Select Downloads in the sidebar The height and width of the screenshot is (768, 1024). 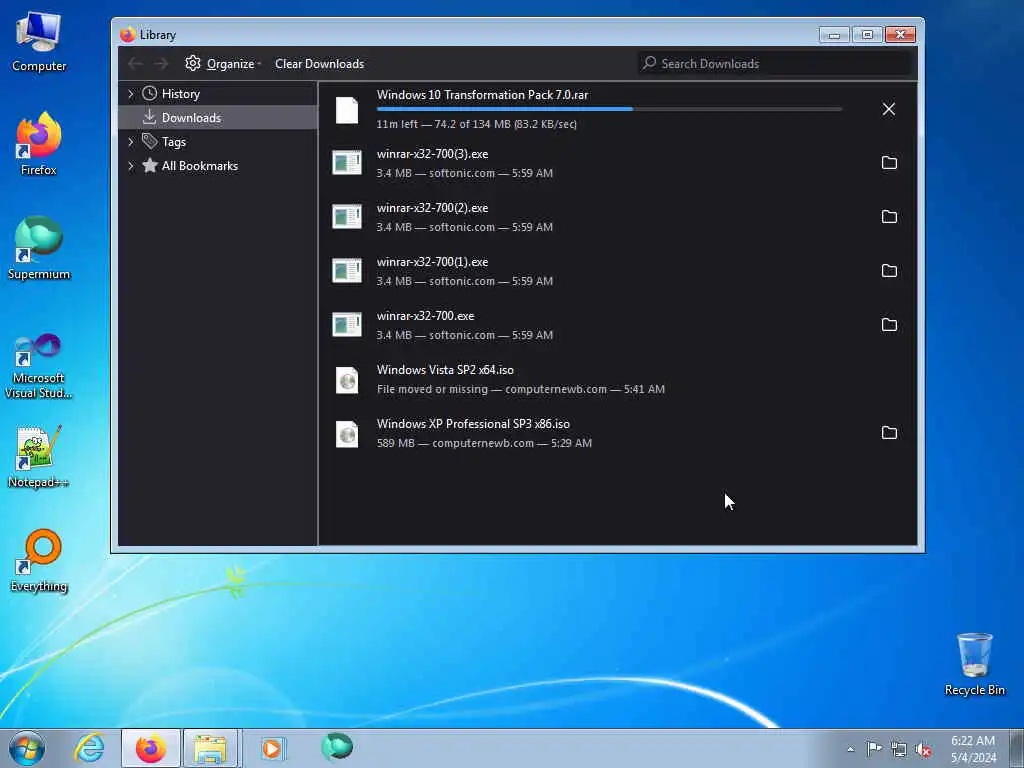(x=191, y=118)
